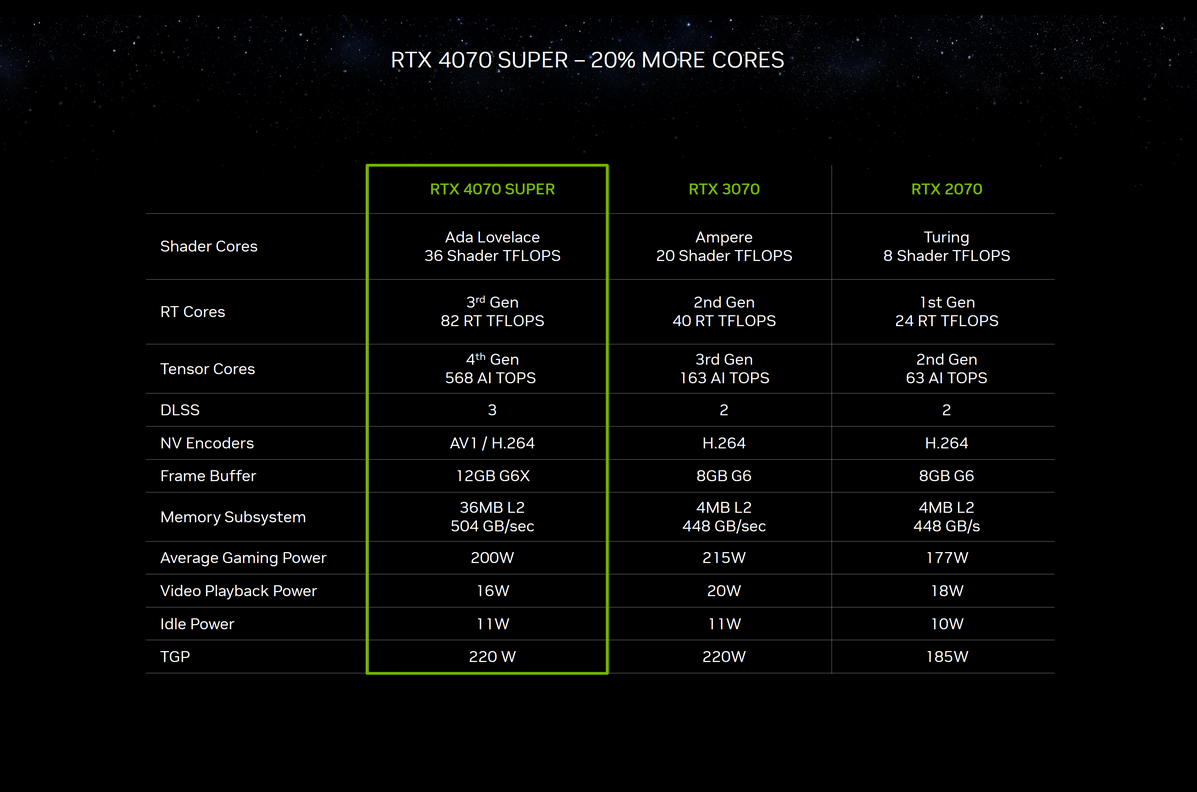Click the 'Video Playback Power' row label
This screenshot has width=1197, height=792.
tap(238, 591)
